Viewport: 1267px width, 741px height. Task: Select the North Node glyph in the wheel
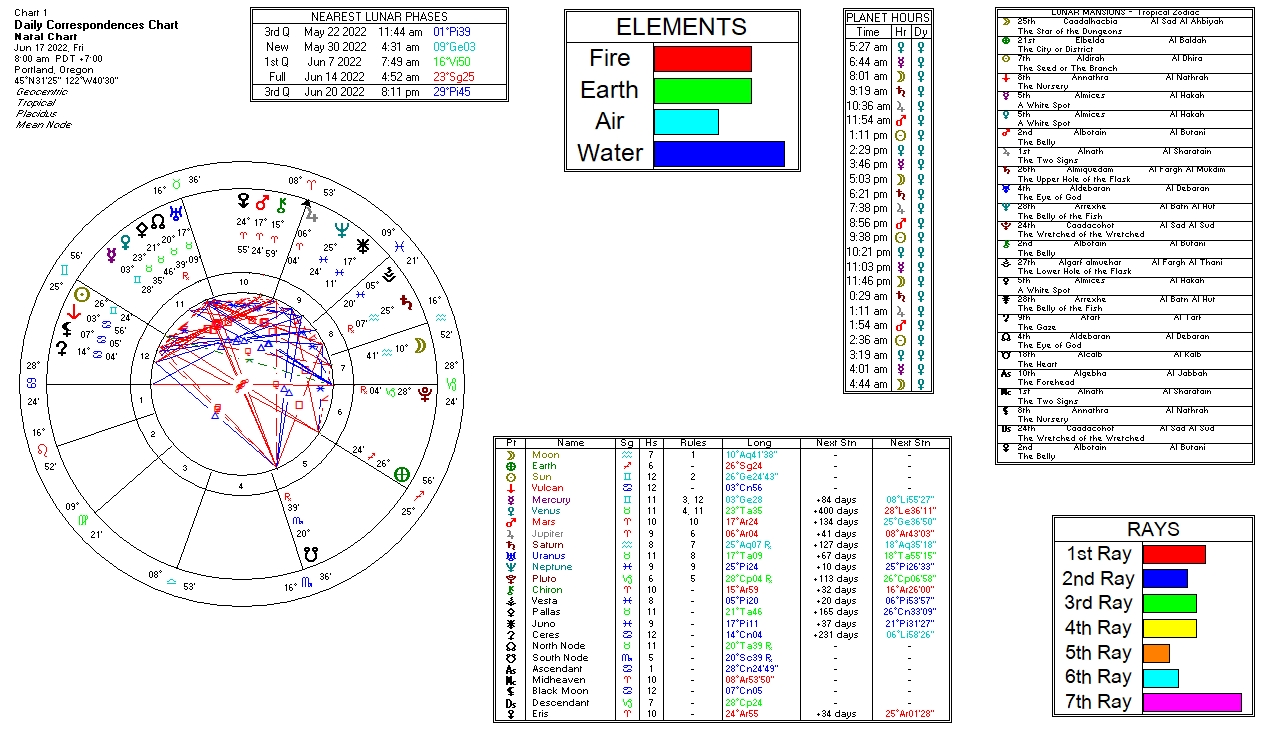pyautogui.click(x=158, y=222)
